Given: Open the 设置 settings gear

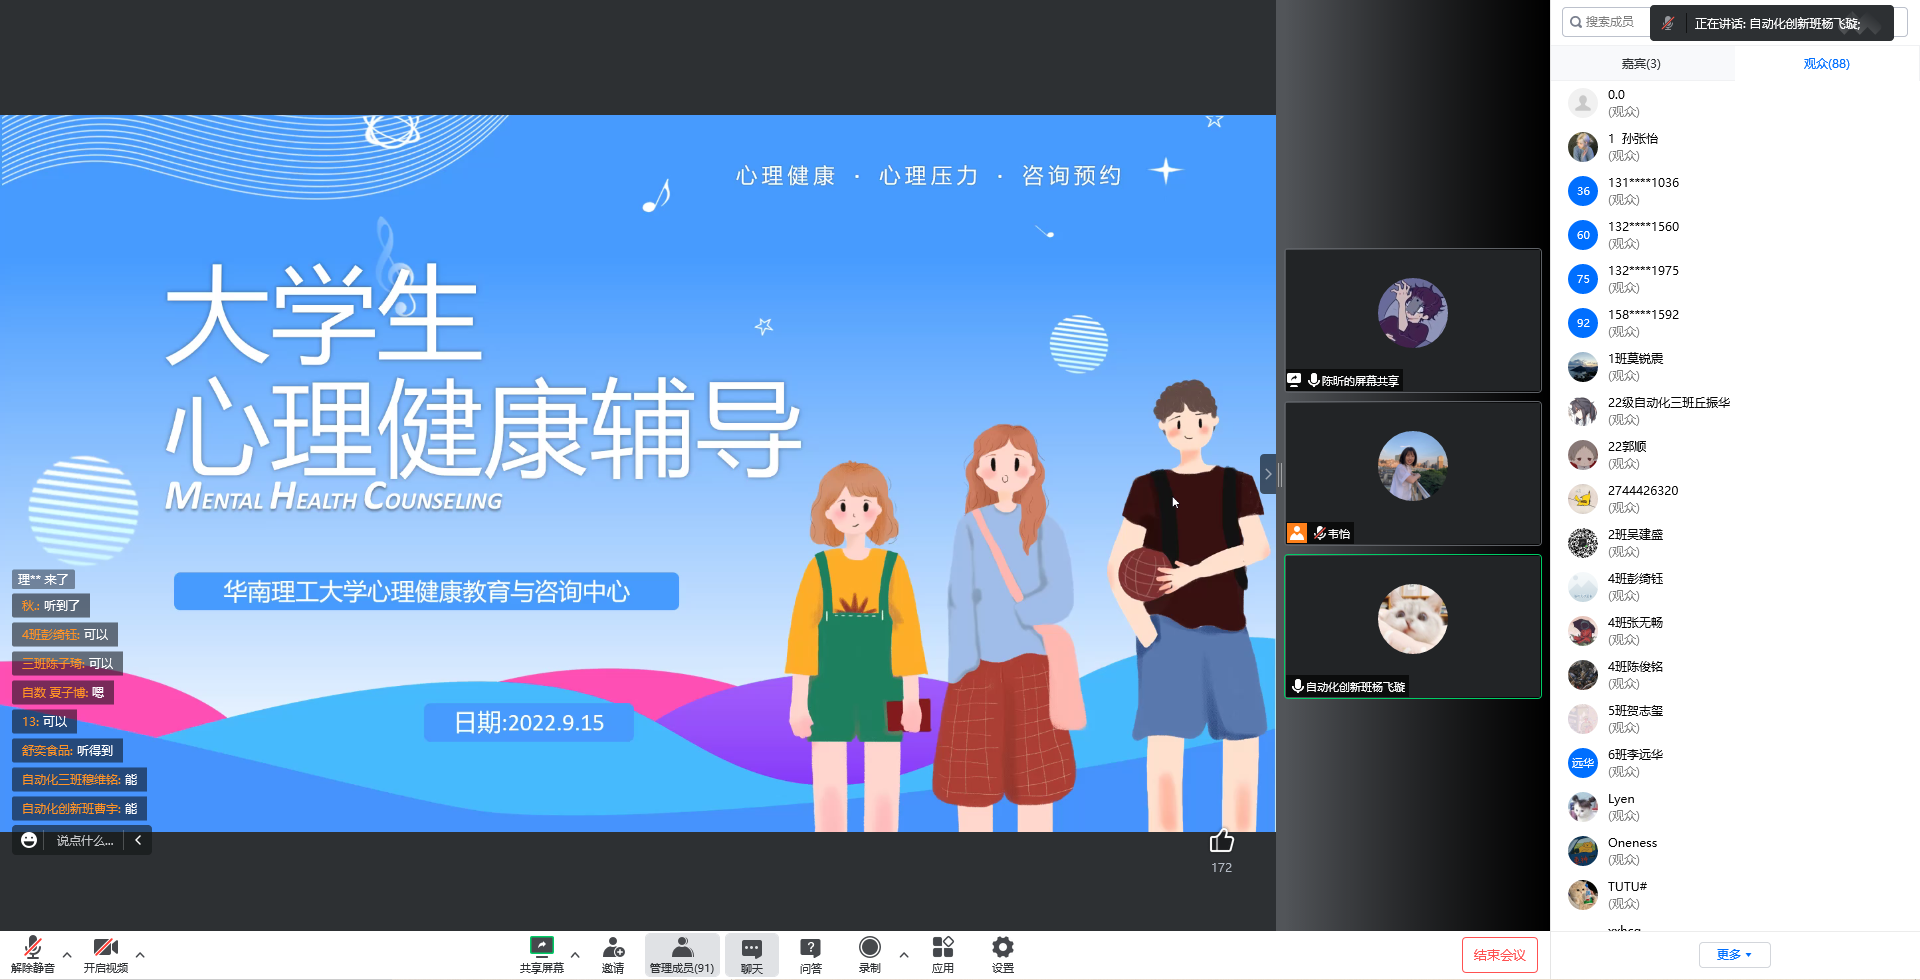Looking at the screenshot, I should pos(1003,954).
